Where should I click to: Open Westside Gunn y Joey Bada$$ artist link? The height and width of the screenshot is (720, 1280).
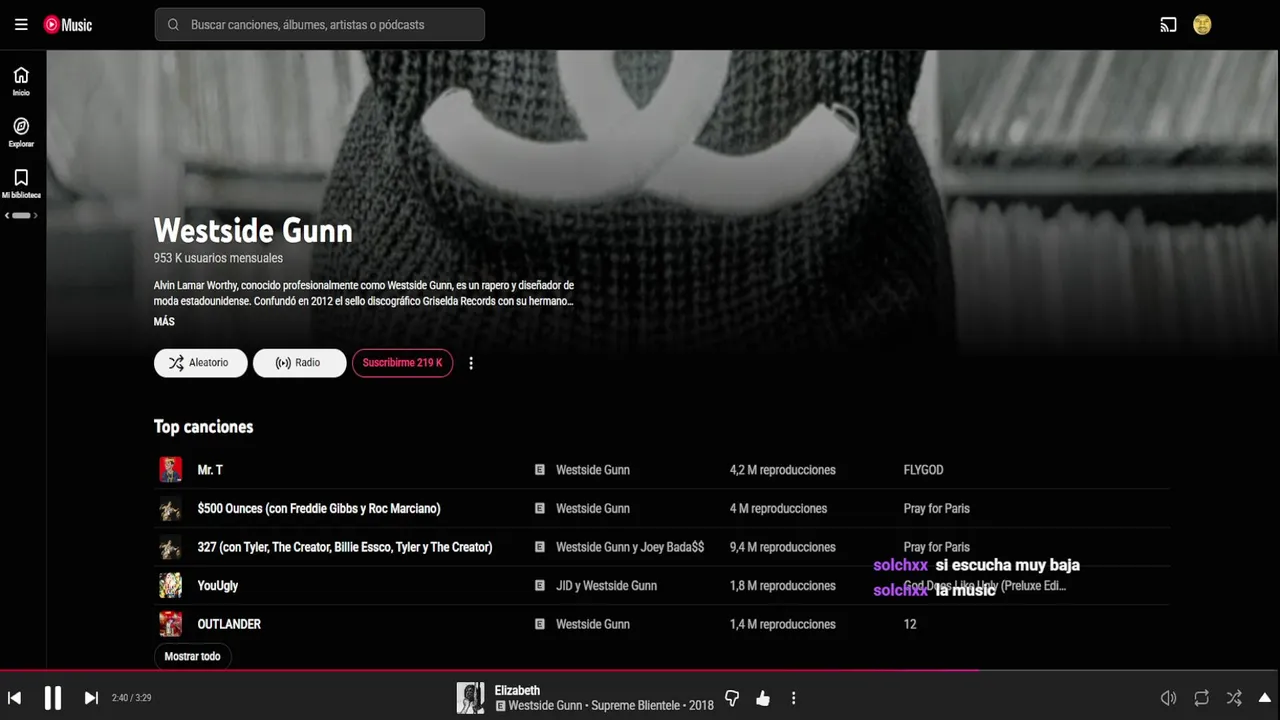[x=630, y=547]
